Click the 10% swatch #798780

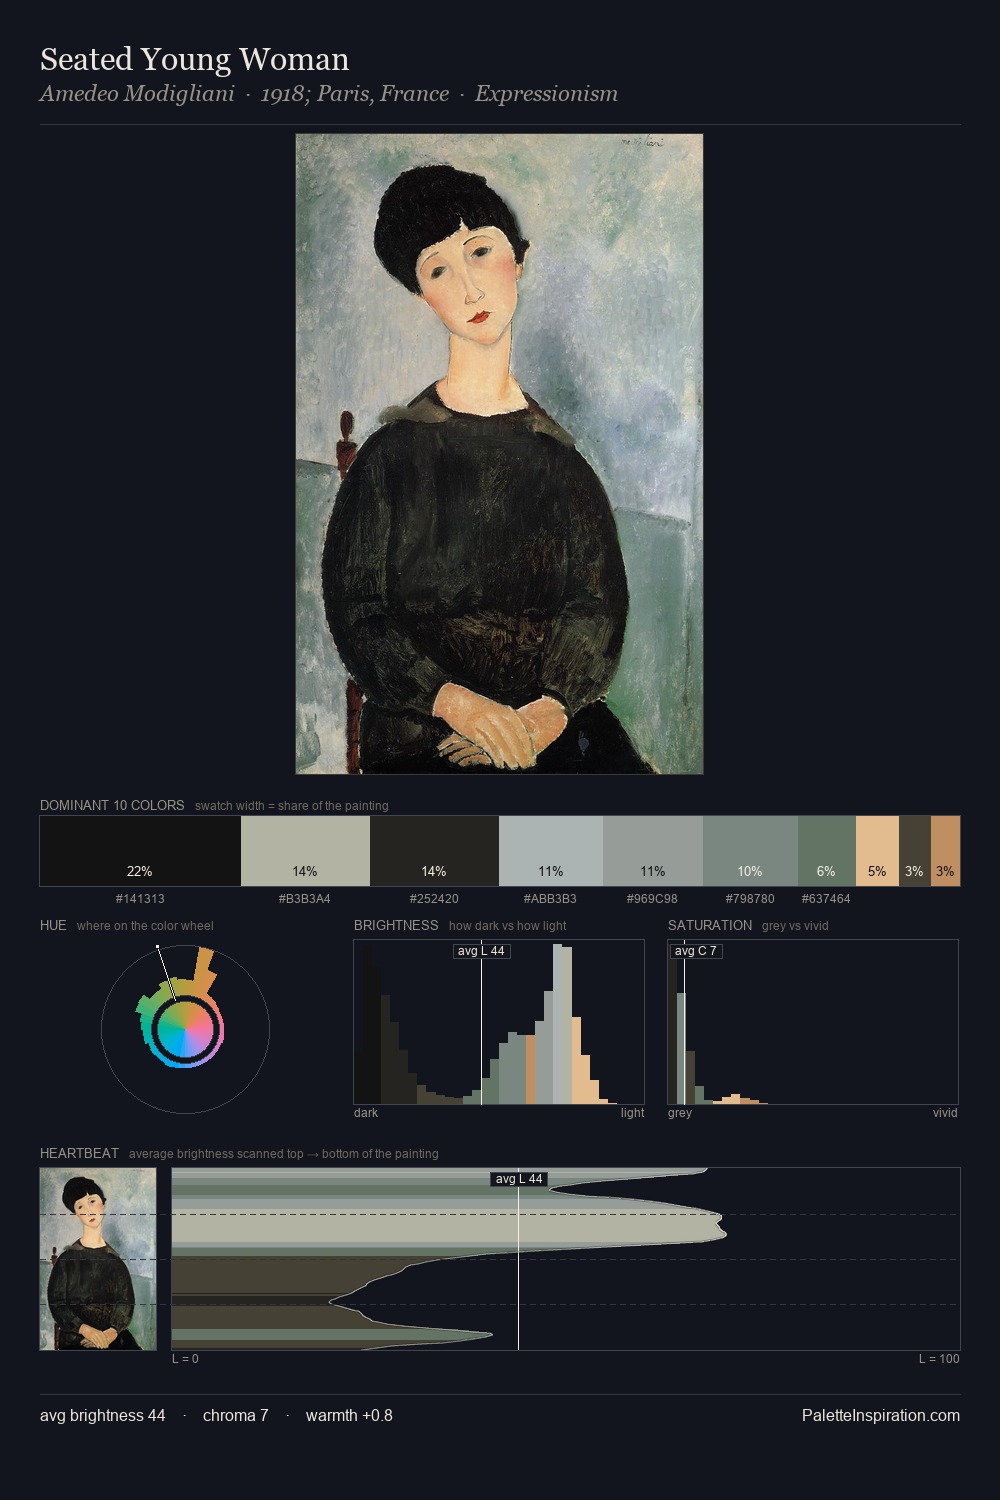pos(750,851)
